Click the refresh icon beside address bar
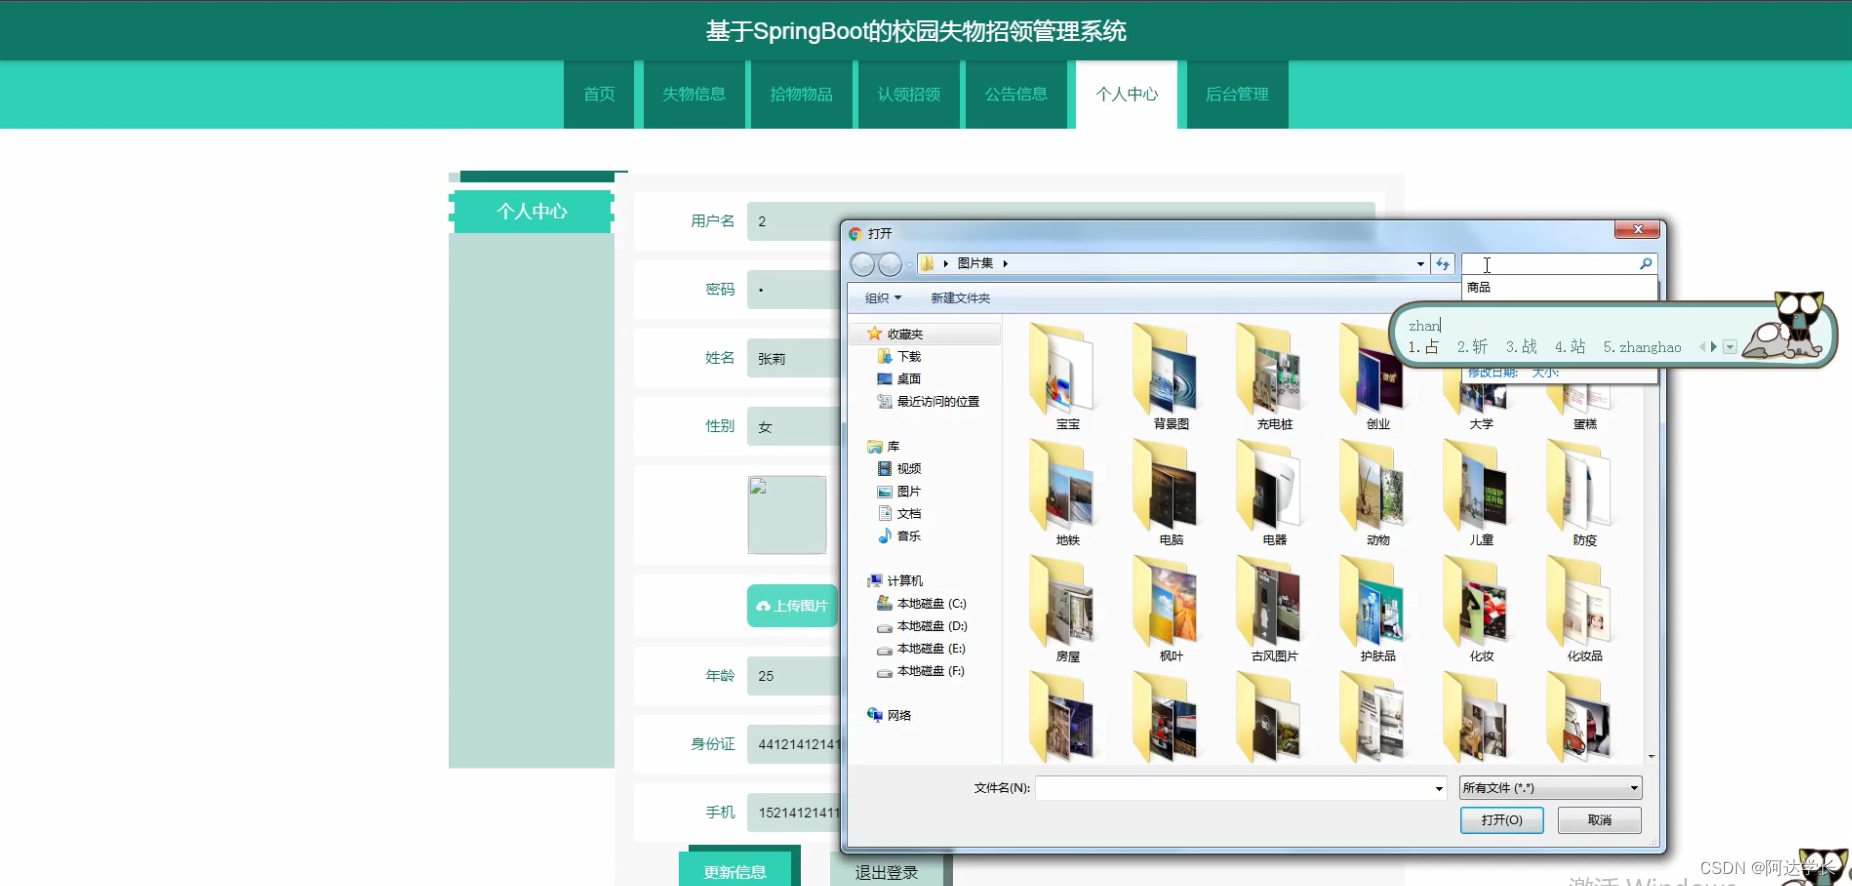 (x=1442, y=264)
